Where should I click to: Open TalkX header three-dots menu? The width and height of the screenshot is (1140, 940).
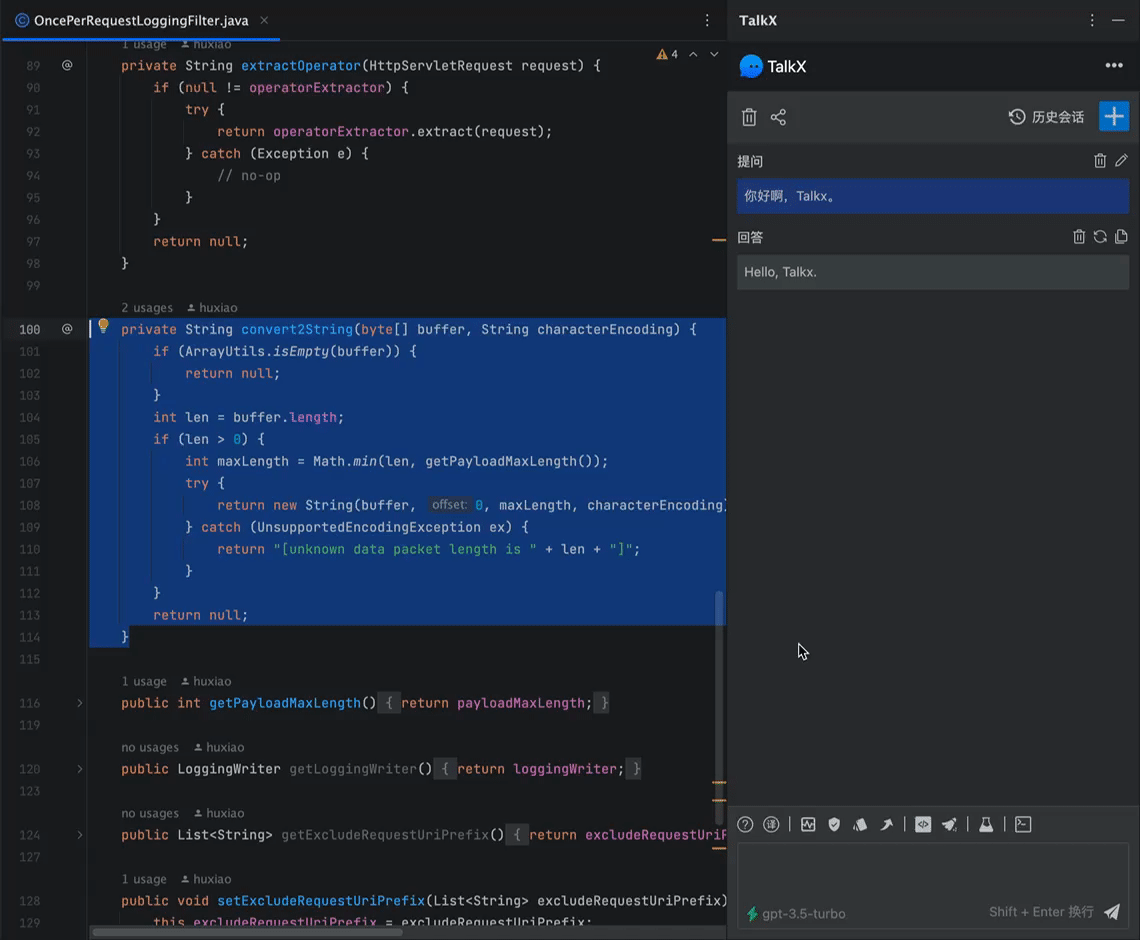1114,65
